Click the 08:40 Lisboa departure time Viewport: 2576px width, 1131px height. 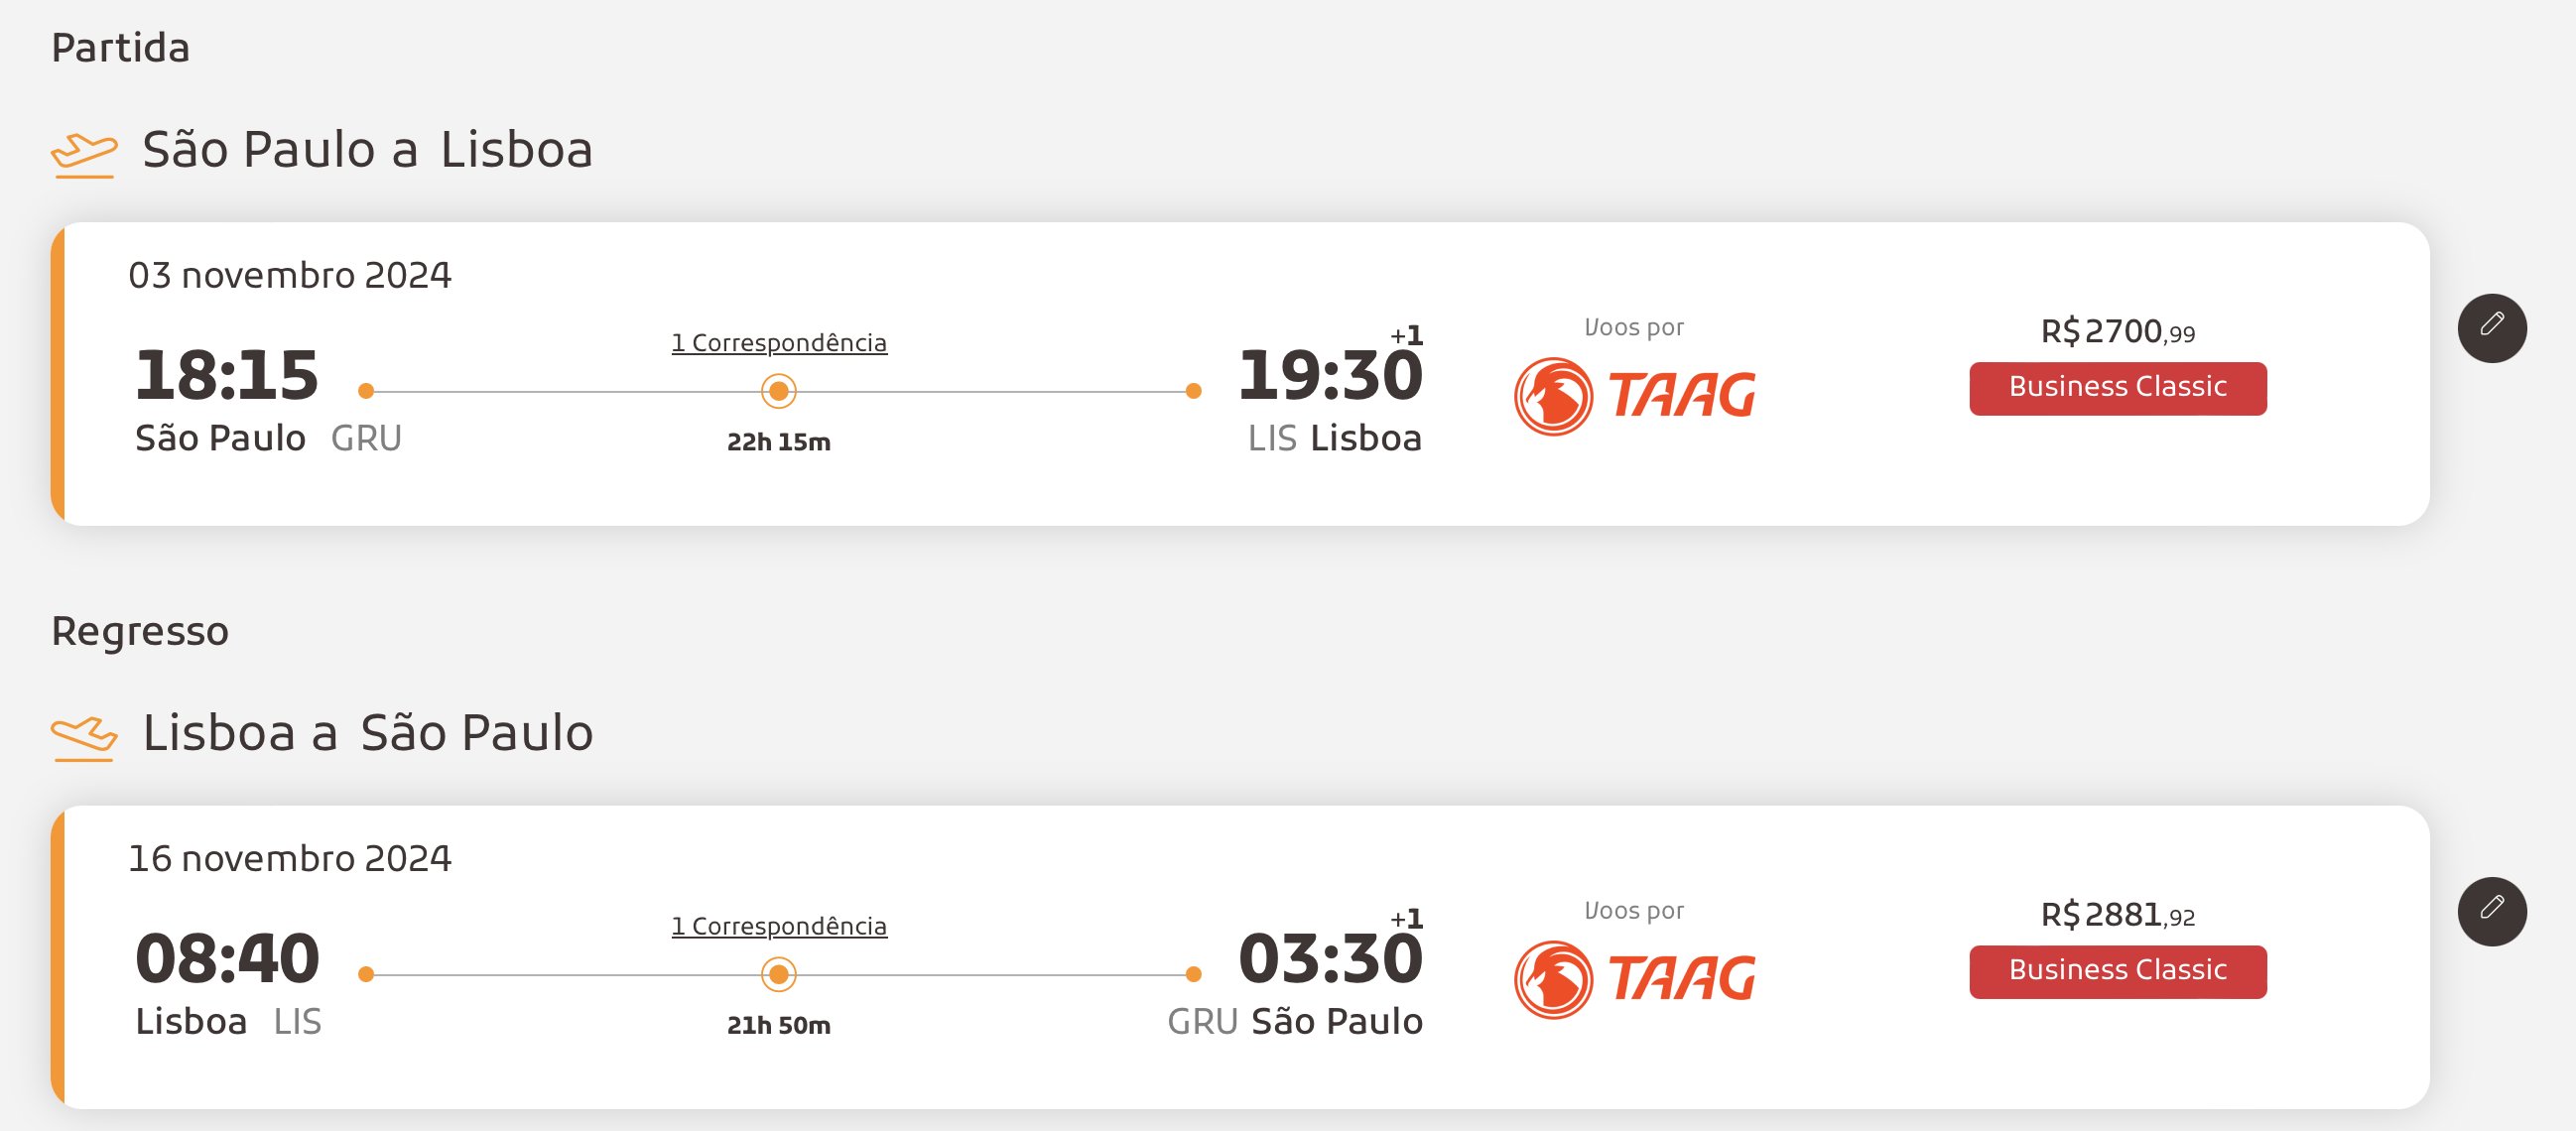tap(226, 958)
